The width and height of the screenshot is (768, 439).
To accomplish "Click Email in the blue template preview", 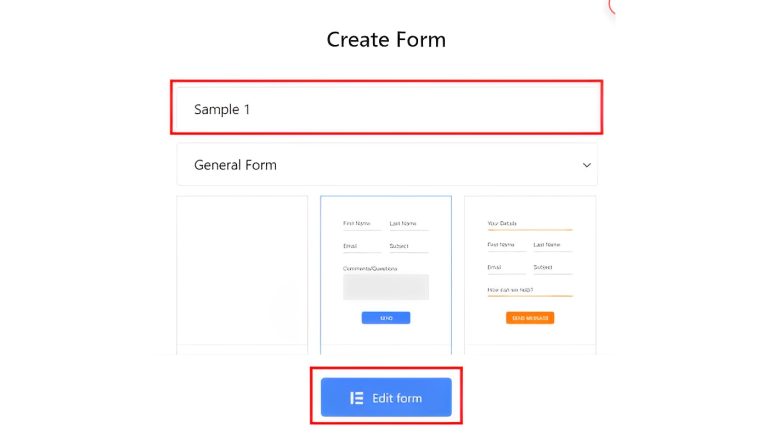I will coord(350,246).
